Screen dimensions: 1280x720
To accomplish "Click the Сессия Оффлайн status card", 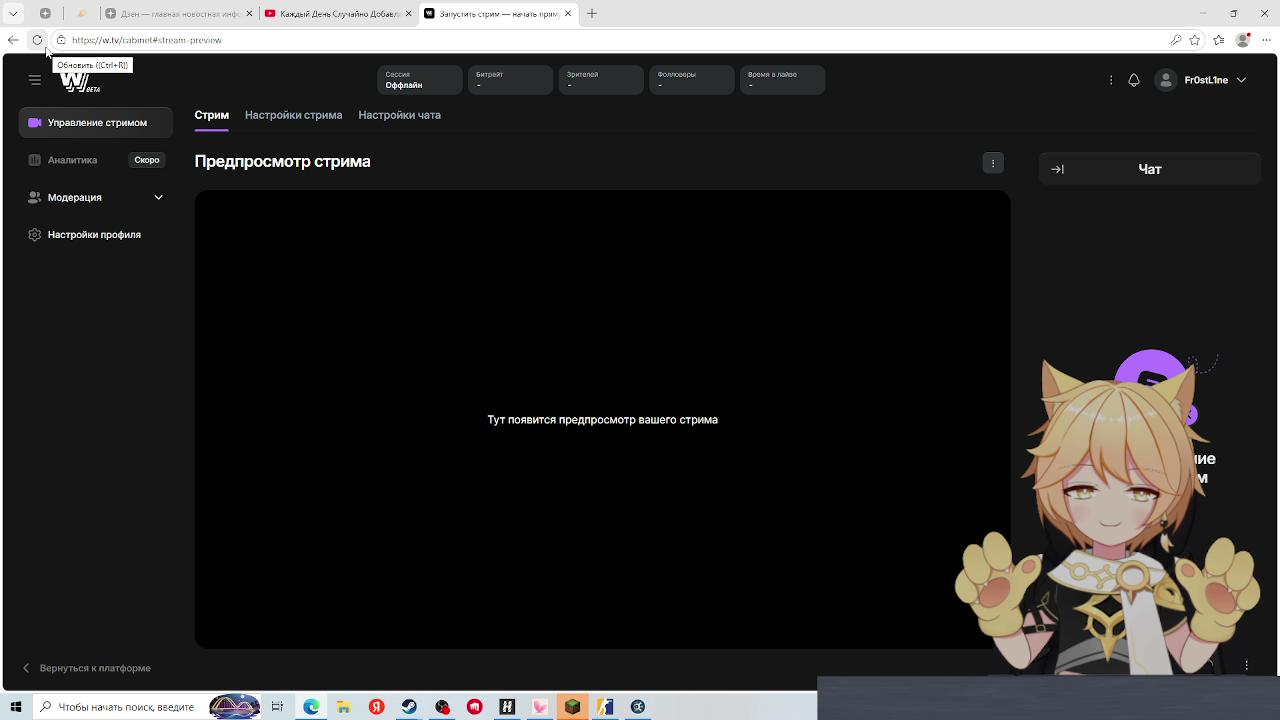I will click(420, 80).
